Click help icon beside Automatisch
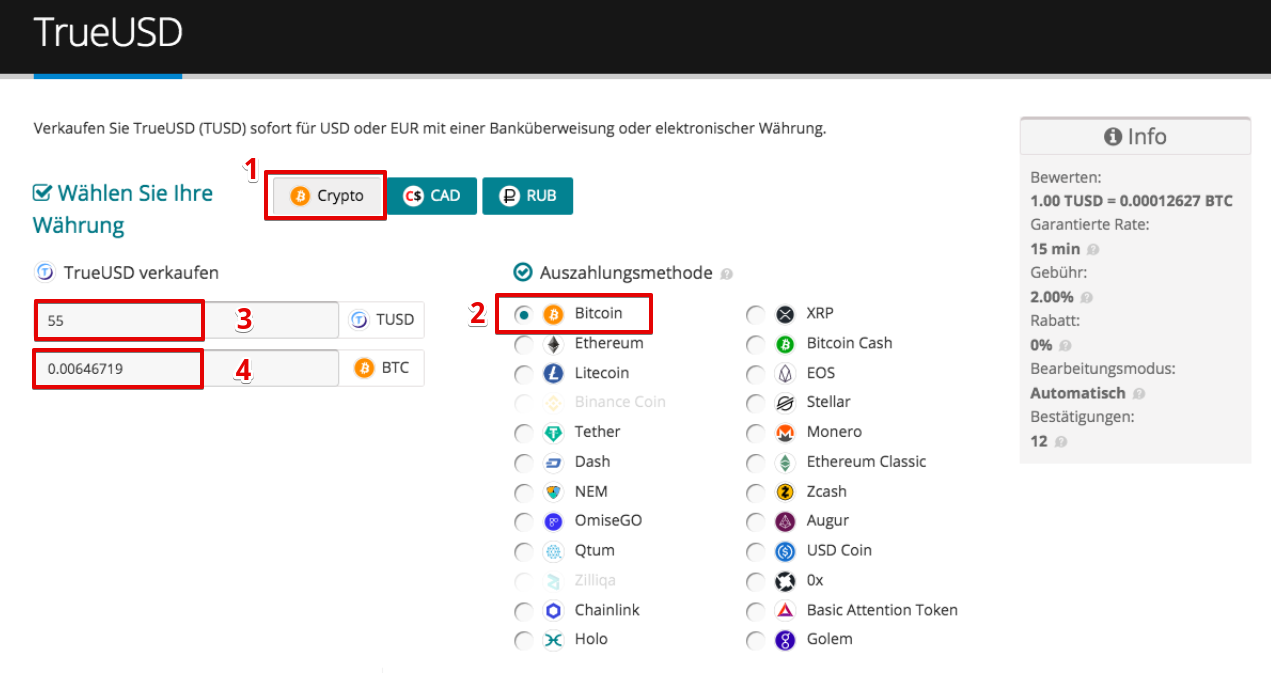The height and width of the screenshot is (673, 1271). (x=1139, y=394)
